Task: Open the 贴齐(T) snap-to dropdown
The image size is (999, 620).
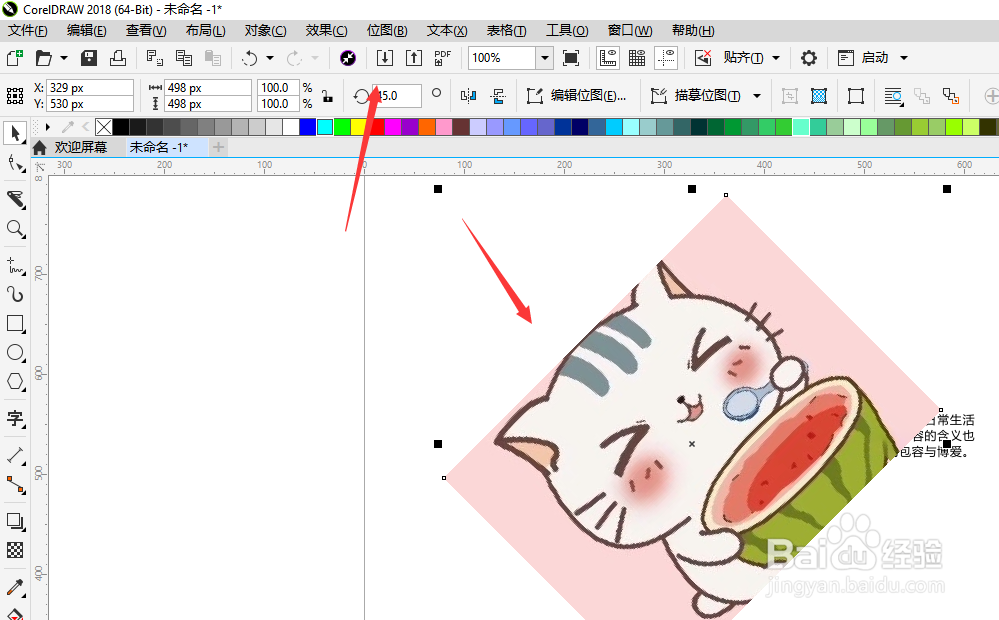Action: coord(776,58)
